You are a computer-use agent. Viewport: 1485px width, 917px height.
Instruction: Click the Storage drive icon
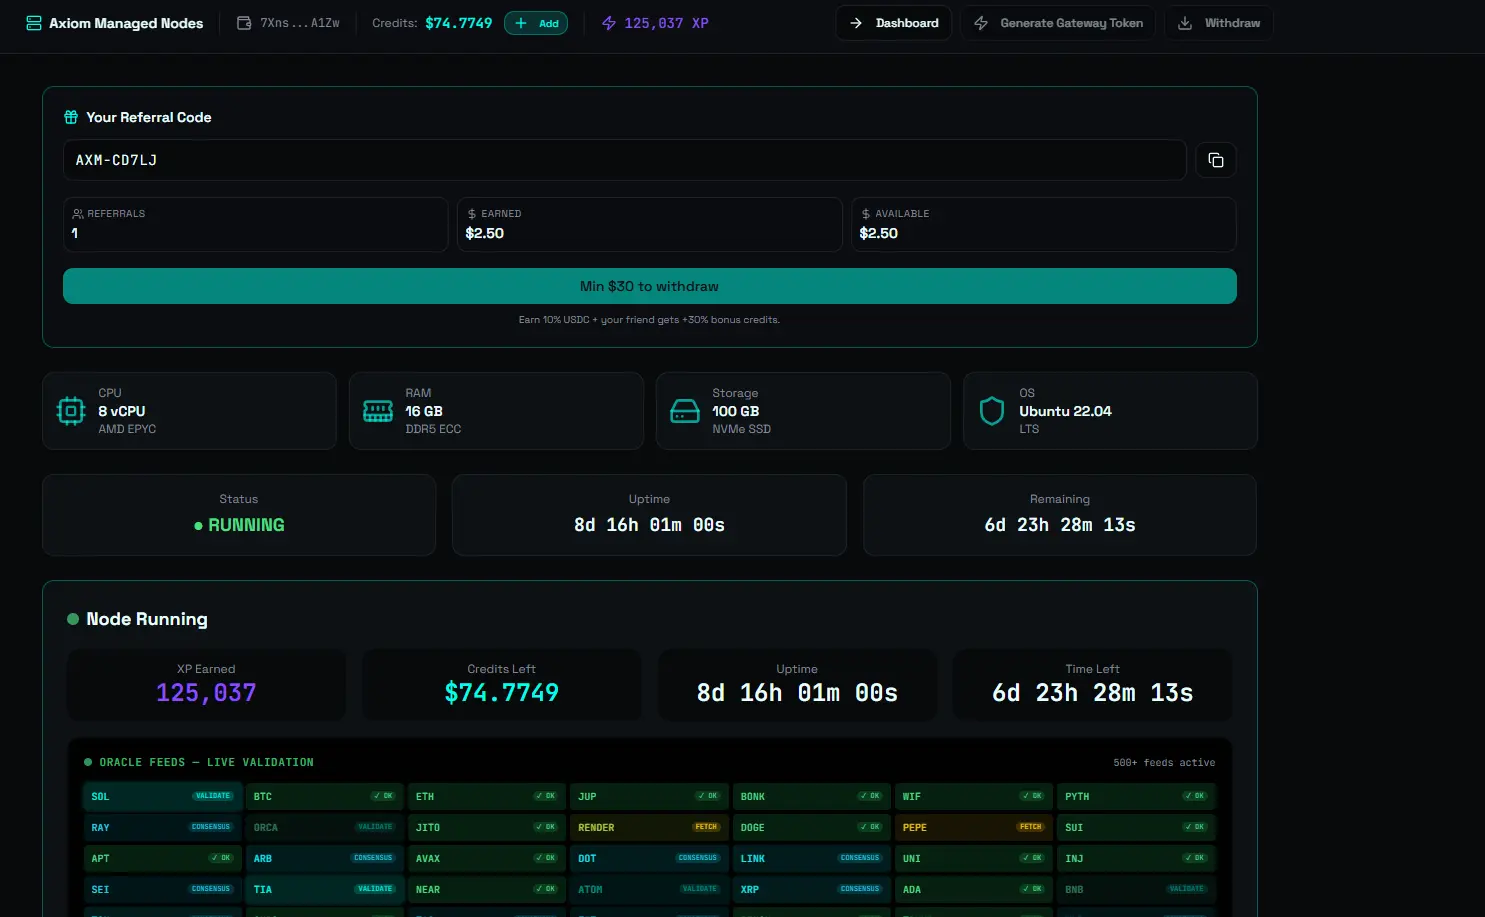(x=685, y=411)
